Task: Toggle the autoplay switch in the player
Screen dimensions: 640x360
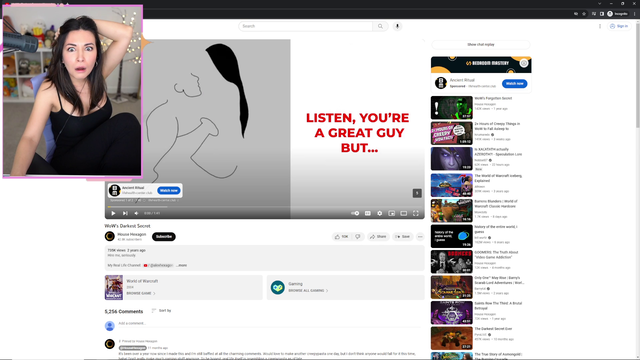Action: (x=355, y=213)
